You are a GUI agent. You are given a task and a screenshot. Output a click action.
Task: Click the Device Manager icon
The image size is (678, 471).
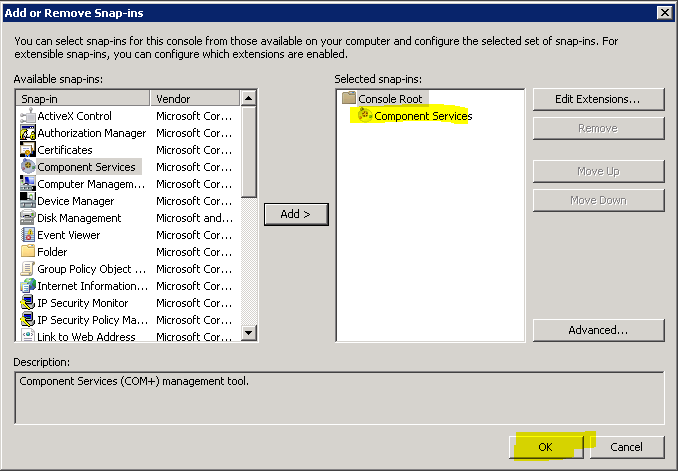[x=28, y=201]
